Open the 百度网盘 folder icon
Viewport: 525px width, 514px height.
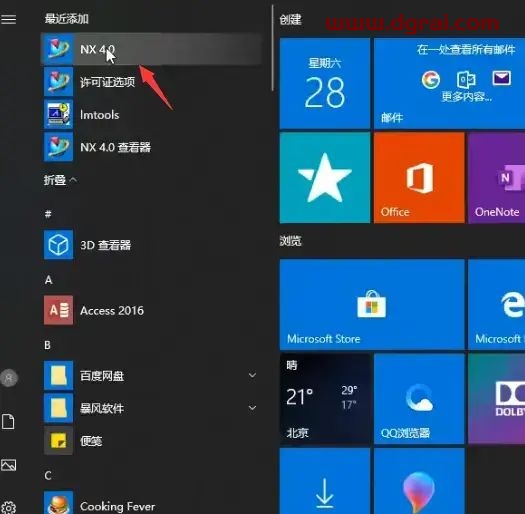pyautogui.click(x=58, y=375)
